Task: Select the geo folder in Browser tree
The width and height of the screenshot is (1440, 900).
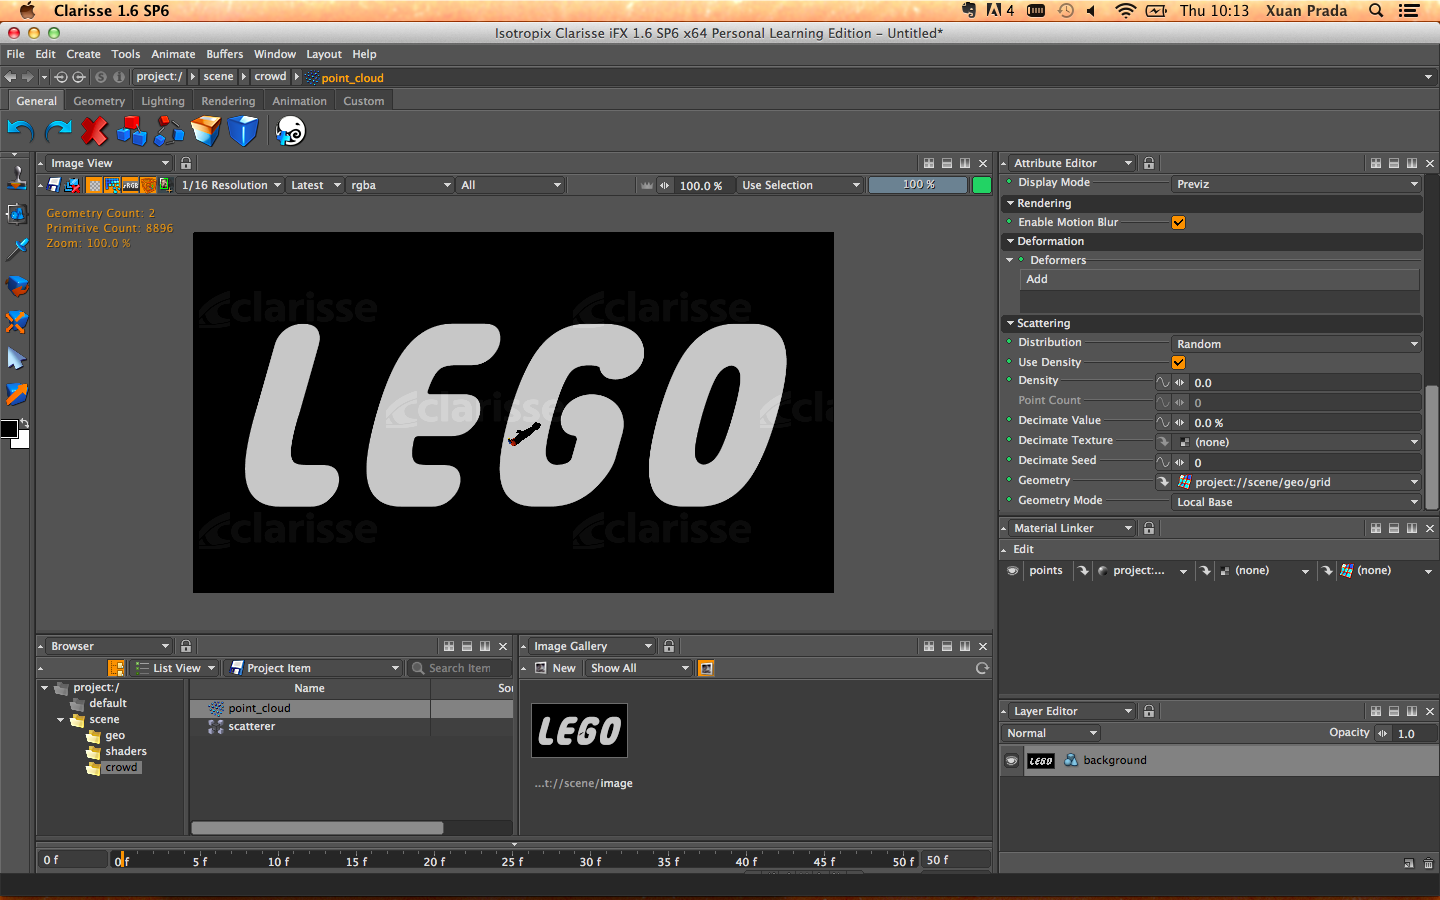Action: pos(115,736)
